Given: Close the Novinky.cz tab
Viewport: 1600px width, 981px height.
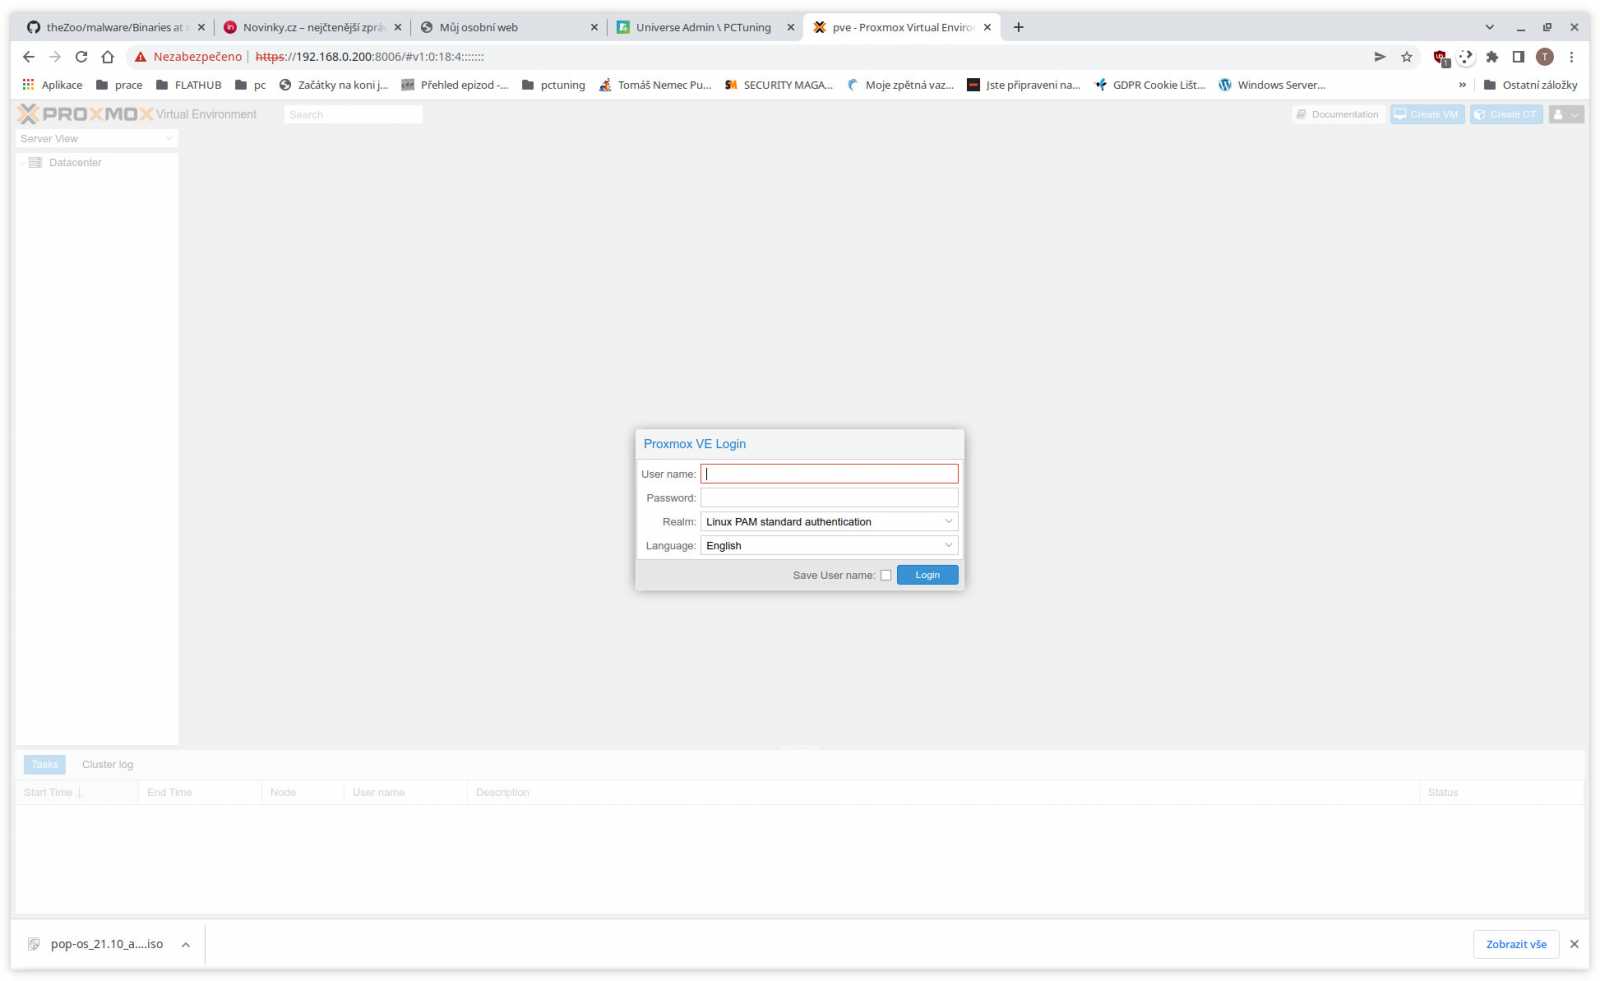Looking at the screenshot, I should coord(397,27).
